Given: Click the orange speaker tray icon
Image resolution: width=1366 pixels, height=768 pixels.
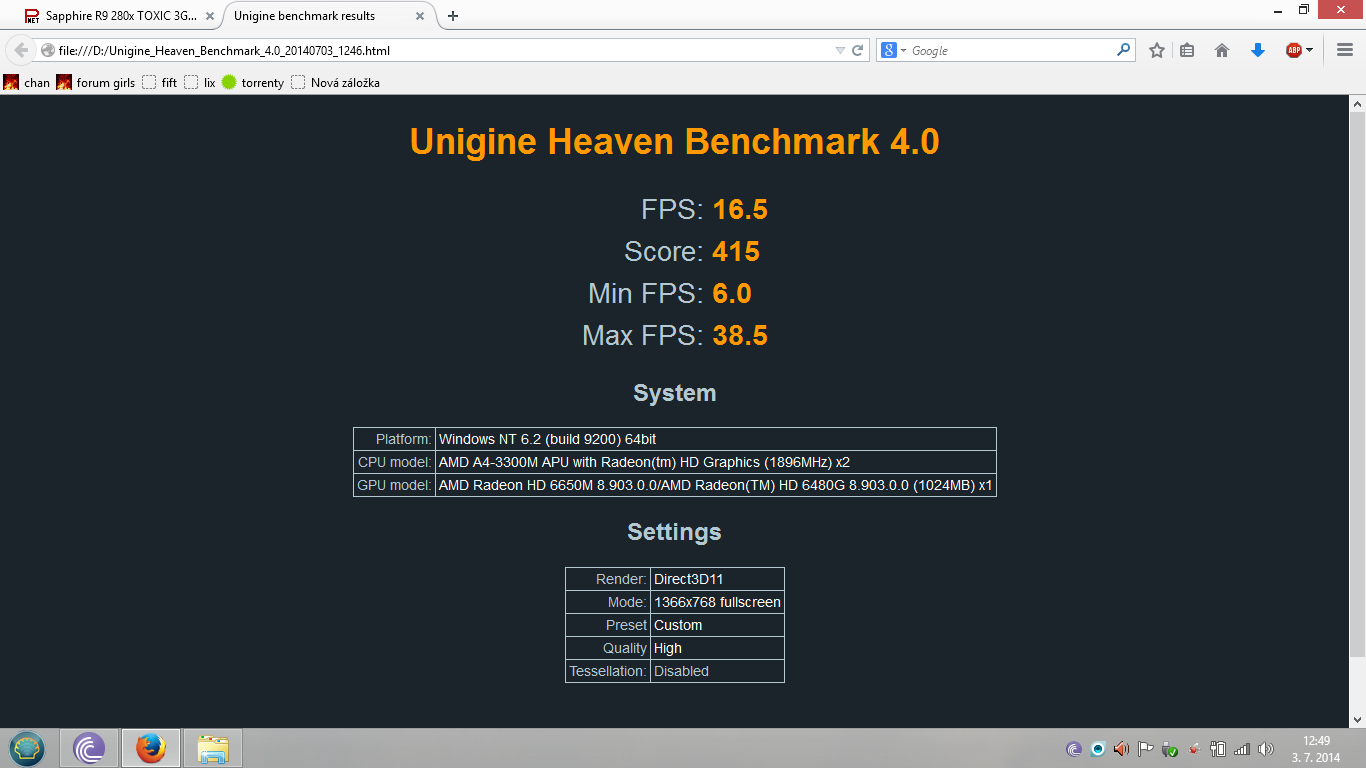Looking at the screenshot, I should pyautogui.click(x=1121, y=749).
